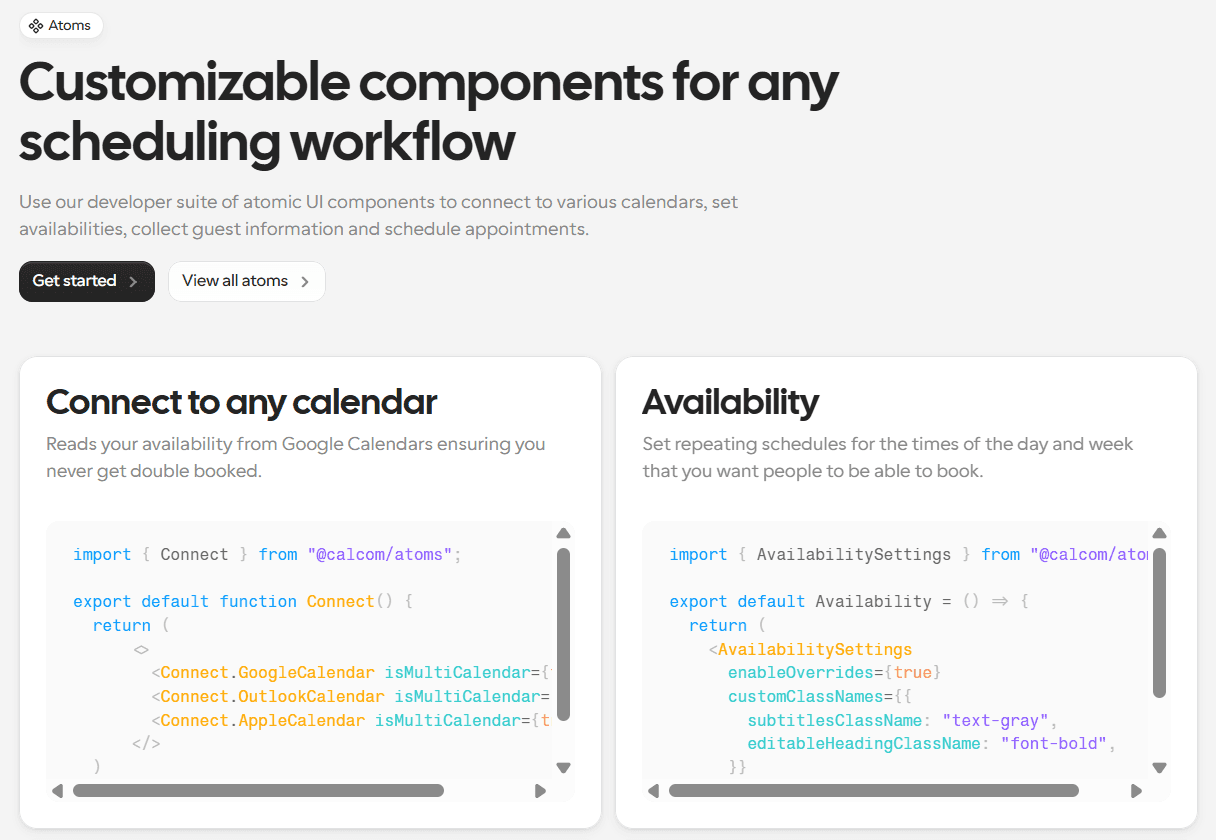1216x840 pixels.
Task: Open the View all atoms link
Action: point(247,281)
